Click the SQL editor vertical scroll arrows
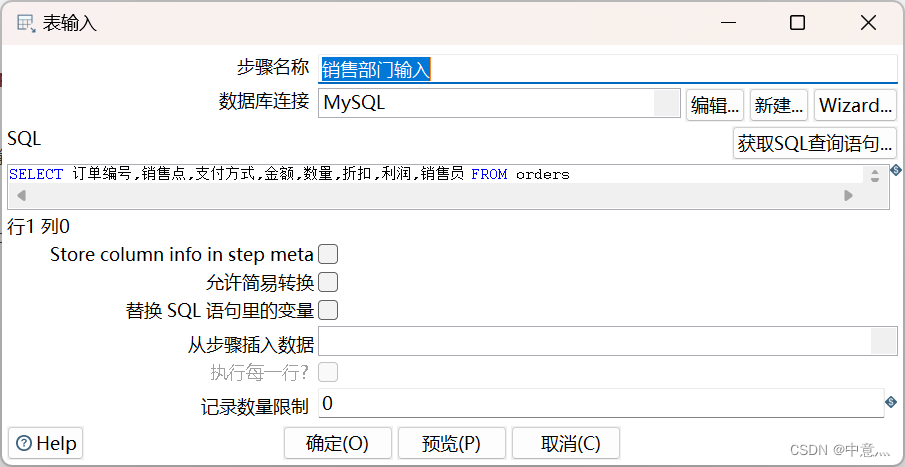The image size is (905, 467). 875,175
